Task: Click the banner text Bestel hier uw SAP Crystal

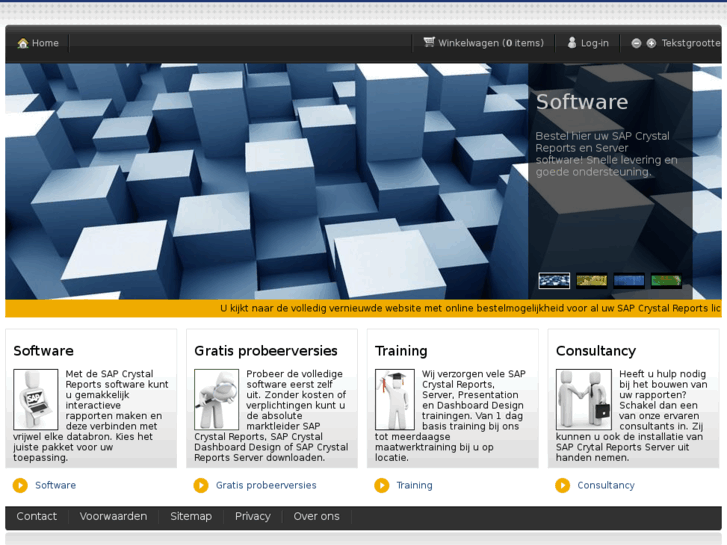Action: 602,136
